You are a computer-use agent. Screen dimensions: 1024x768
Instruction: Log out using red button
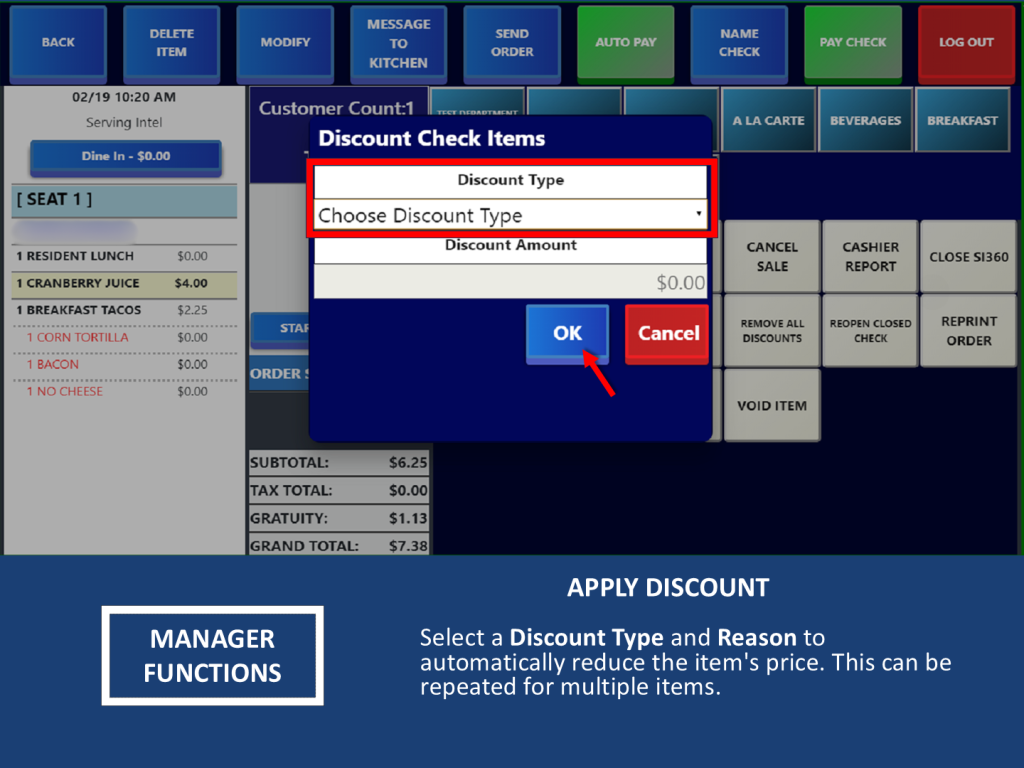click(965, 43)
